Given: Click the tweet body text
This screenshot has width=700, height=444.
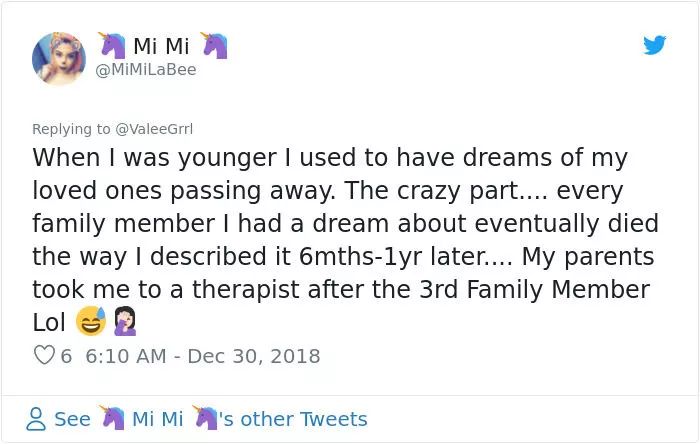Looking at the screenshot, I should pyautogui.click(x=345, y=240).
